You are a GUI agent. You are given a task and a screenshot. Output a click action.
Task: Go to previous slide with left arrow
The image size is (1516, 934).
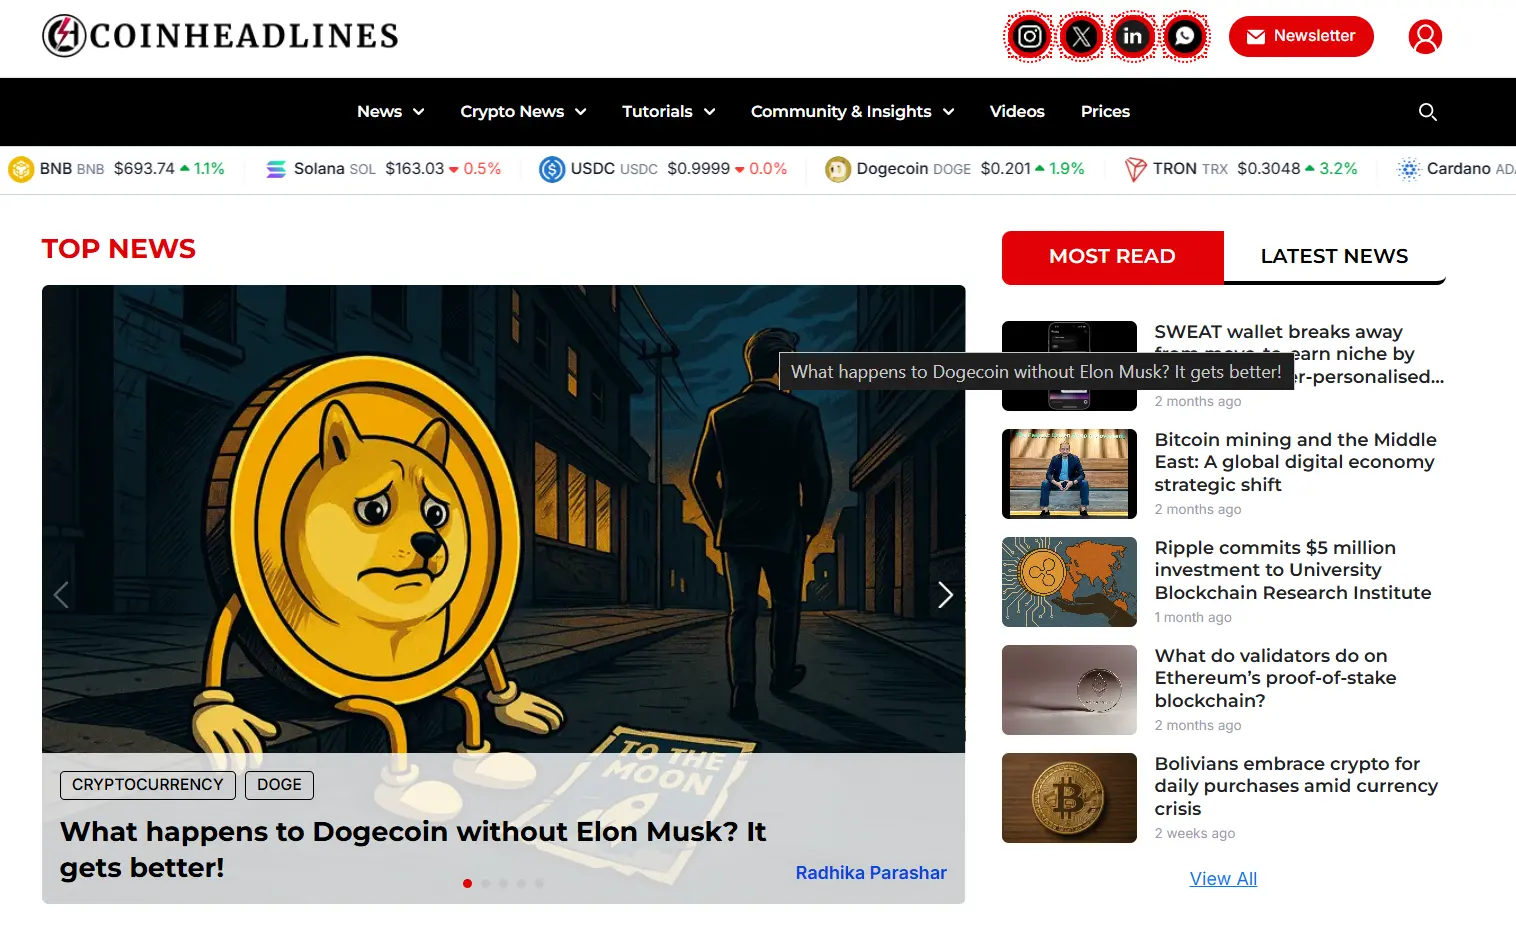[x=61, y=595]
